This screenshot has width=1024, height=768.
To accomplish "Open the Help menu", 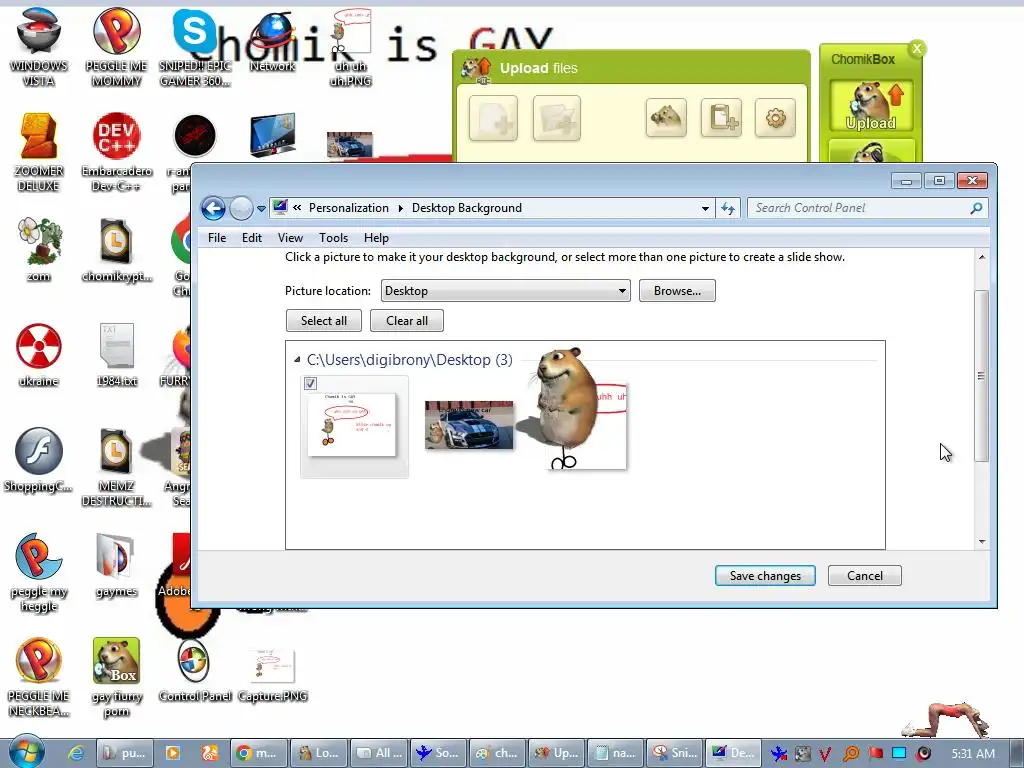I will 376,238.
